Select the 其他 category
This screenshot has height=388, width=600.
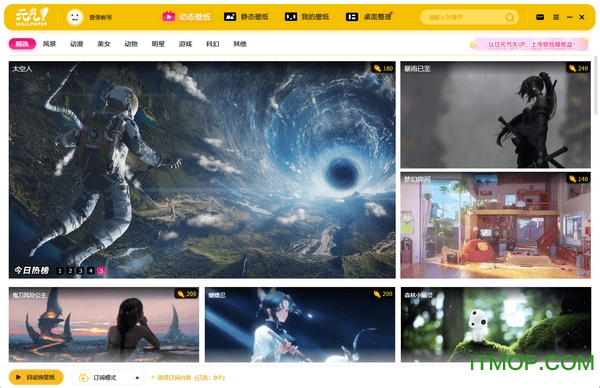[x=240, y=44]
